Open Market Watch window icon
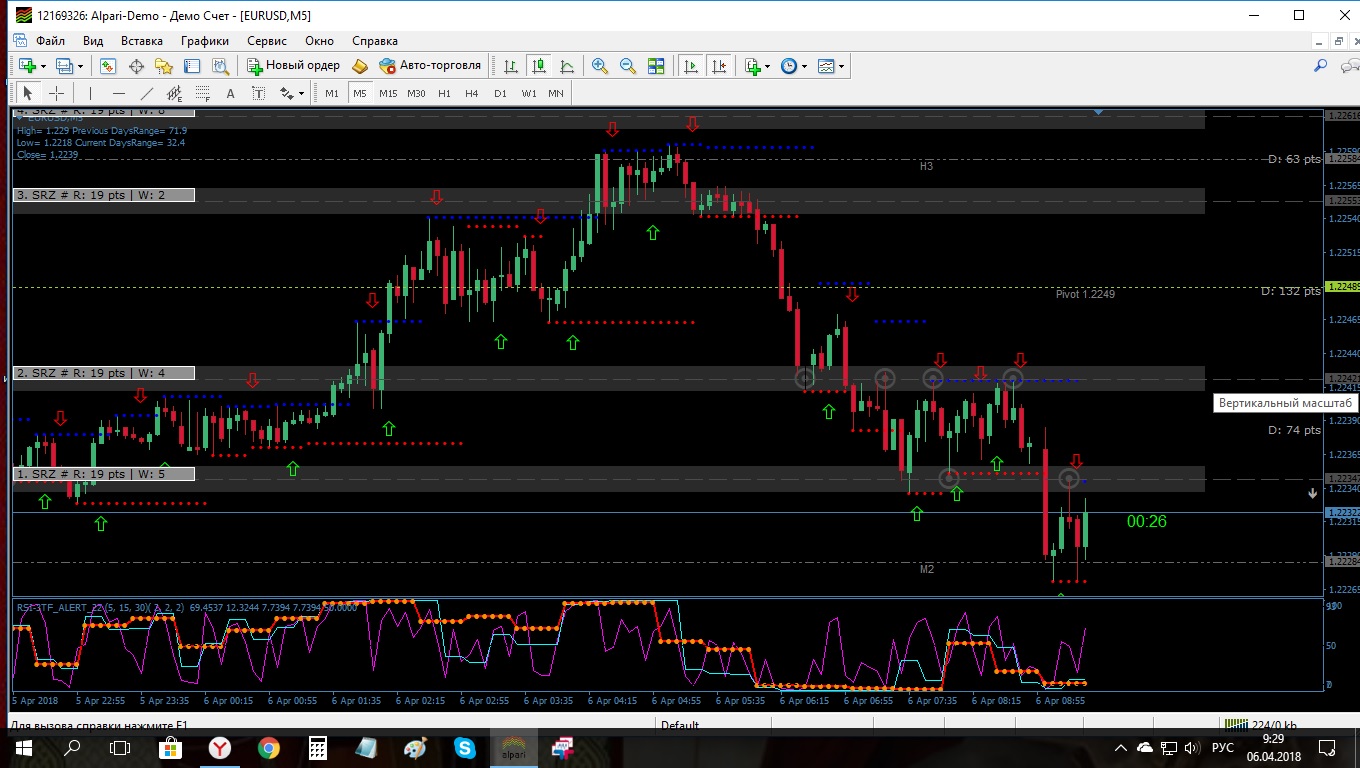The height and width of the screenshot is (768, 1360). pyautogui.click(x=108, y=66)
